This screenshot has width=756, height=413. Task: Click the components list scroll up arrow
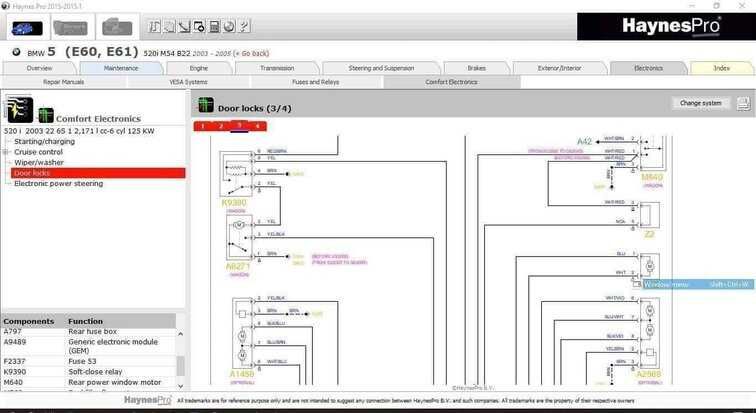(x=180, y=333)
